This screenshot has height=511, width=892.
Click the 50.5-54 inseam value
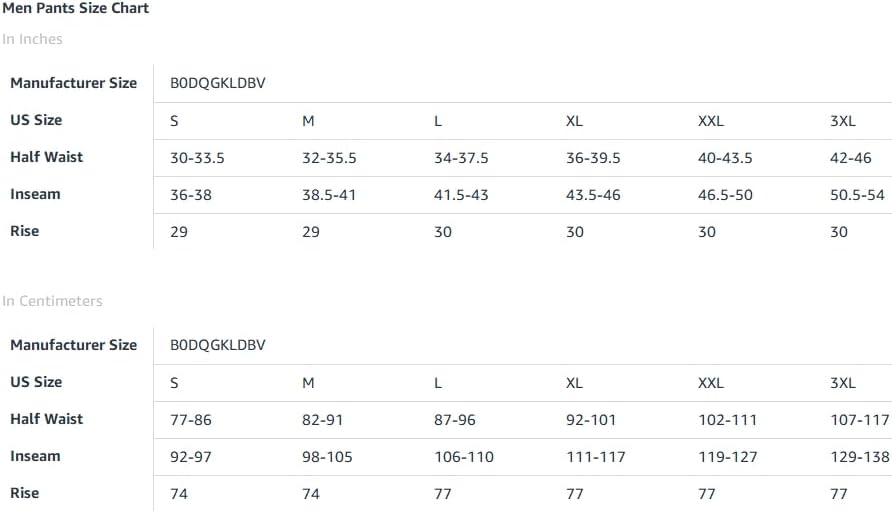pos(857,195)
